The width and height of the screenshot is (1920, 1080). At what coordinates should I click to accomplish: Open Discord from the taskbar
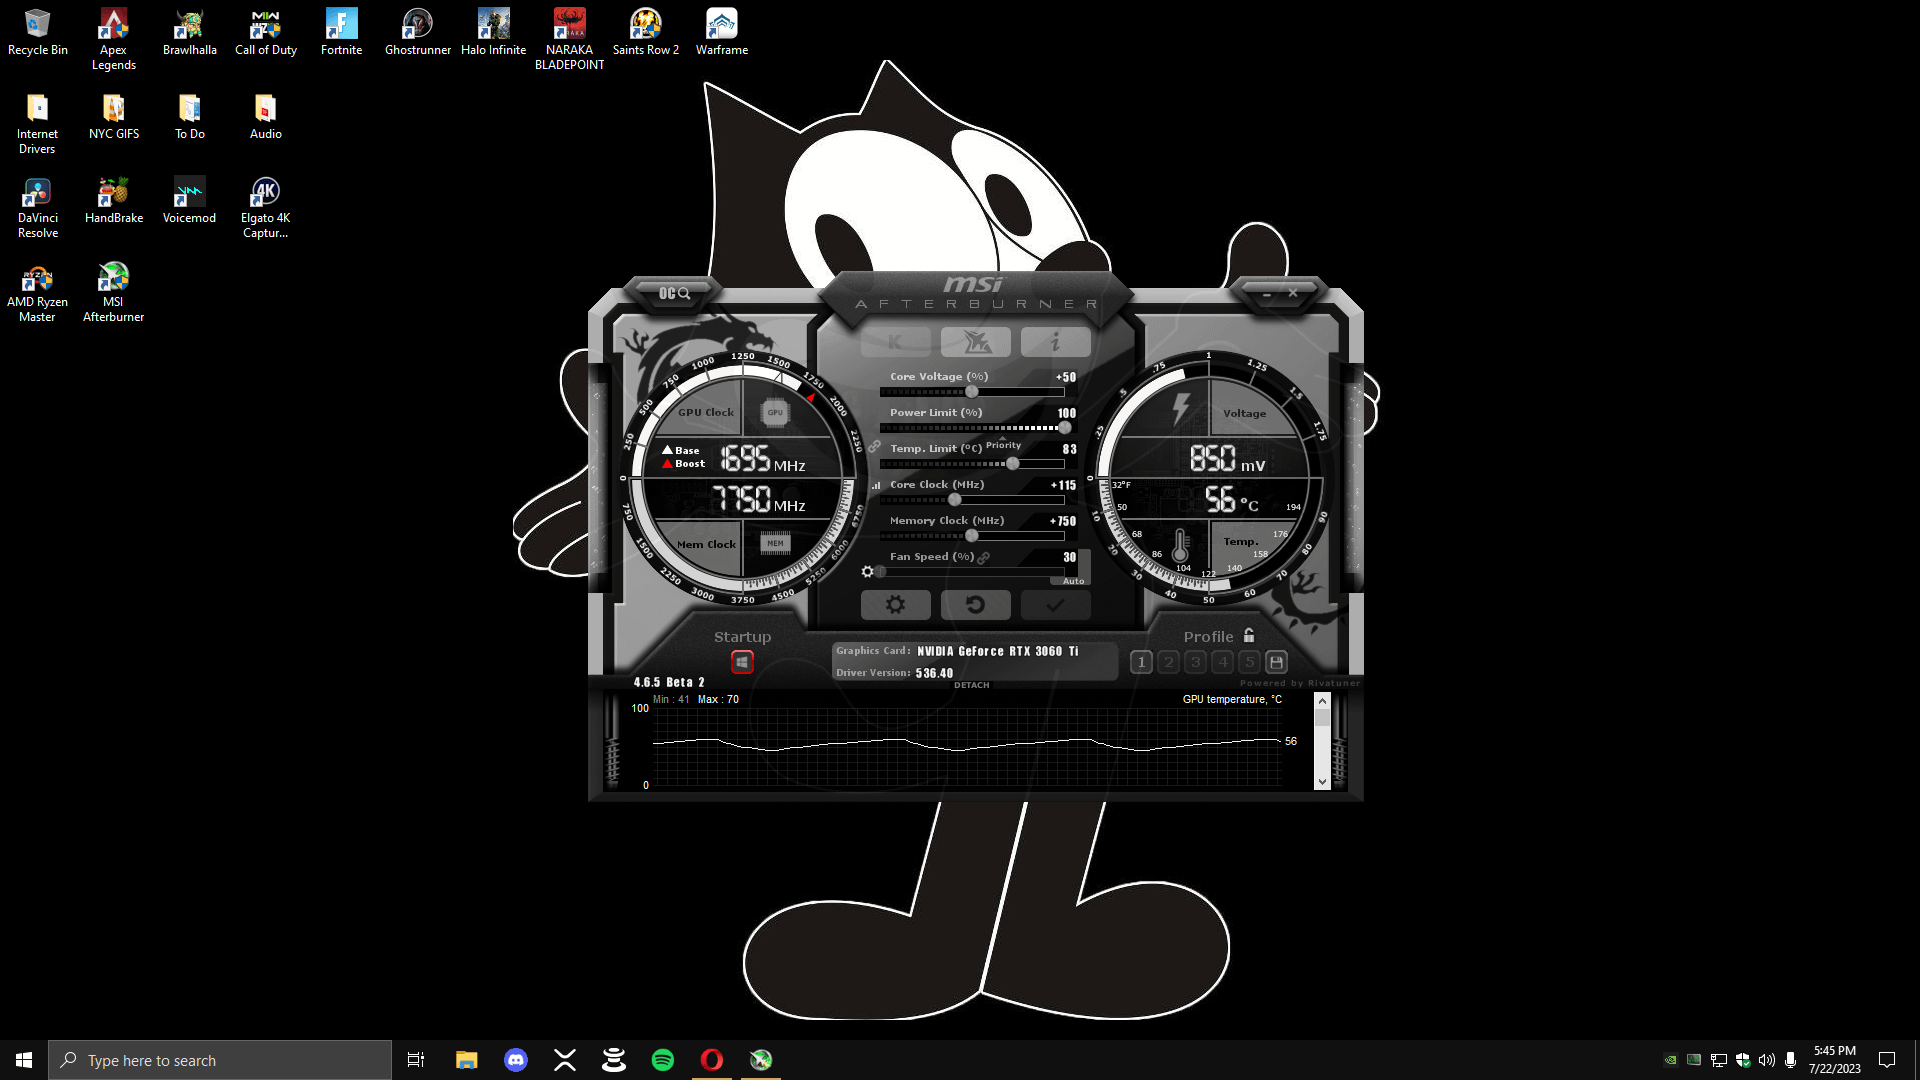point(516,1060)
